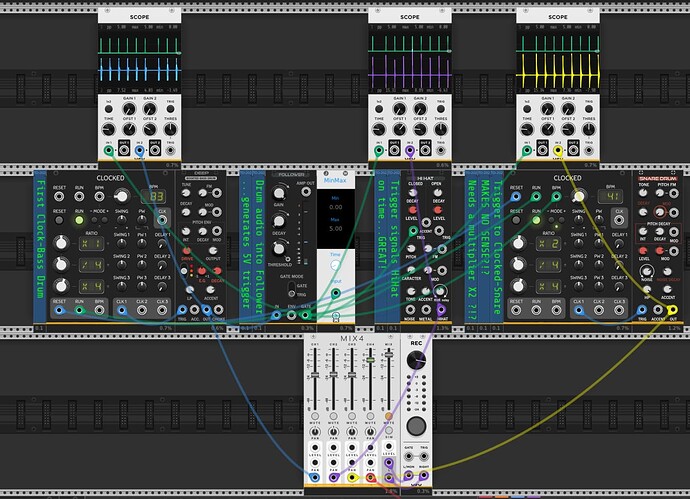
Task: Click the Snare Drum TONE knob
Action: 643,193
